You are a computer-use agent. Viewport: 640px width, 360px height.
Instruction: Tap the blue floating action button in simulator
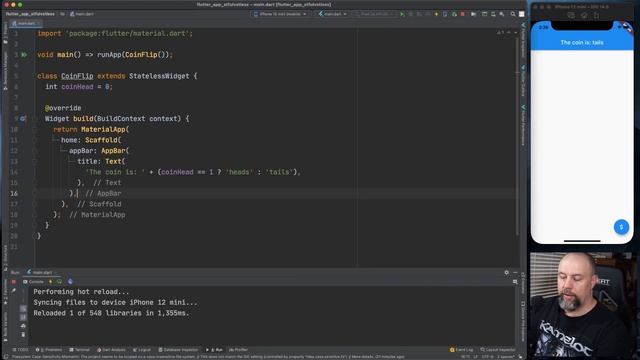pyautogui.click(x=621, y=227)
